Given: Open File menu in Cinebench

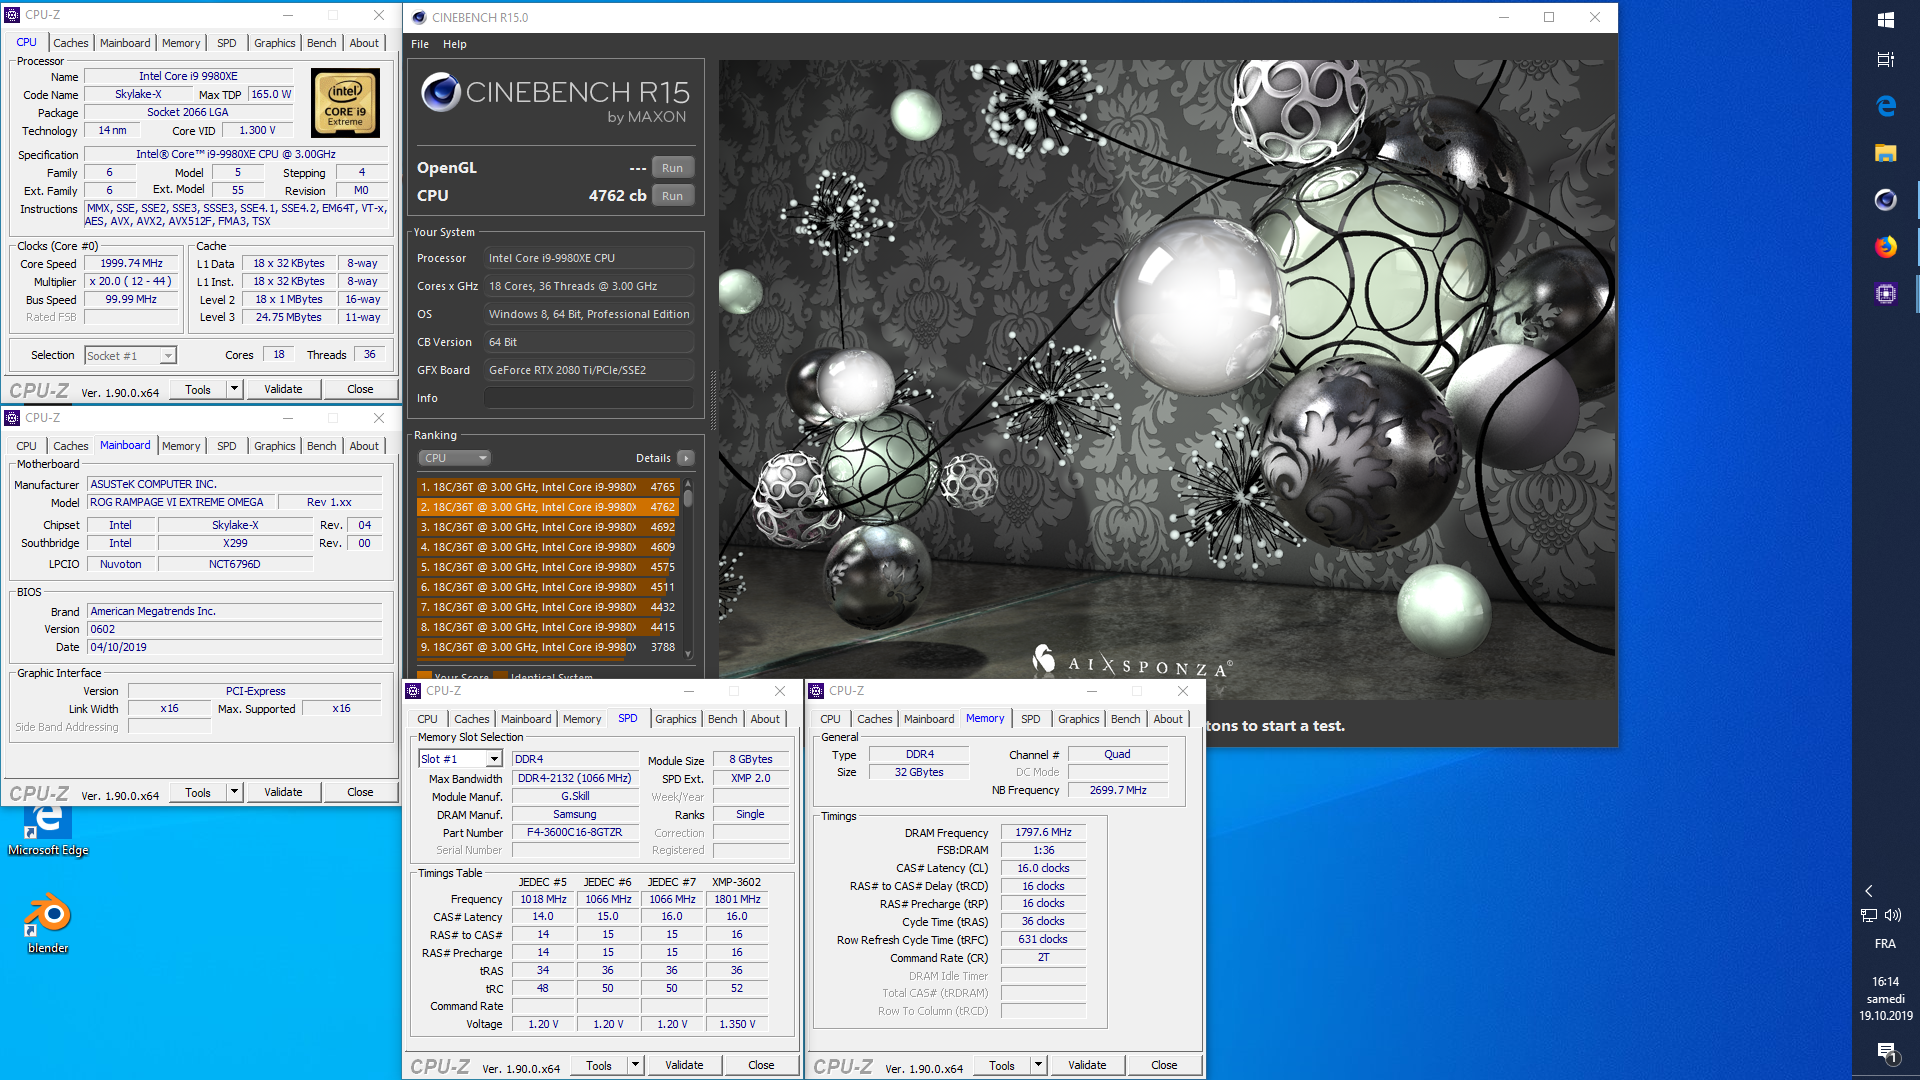Looking at the screenshot, I should (x=420, y=44).
